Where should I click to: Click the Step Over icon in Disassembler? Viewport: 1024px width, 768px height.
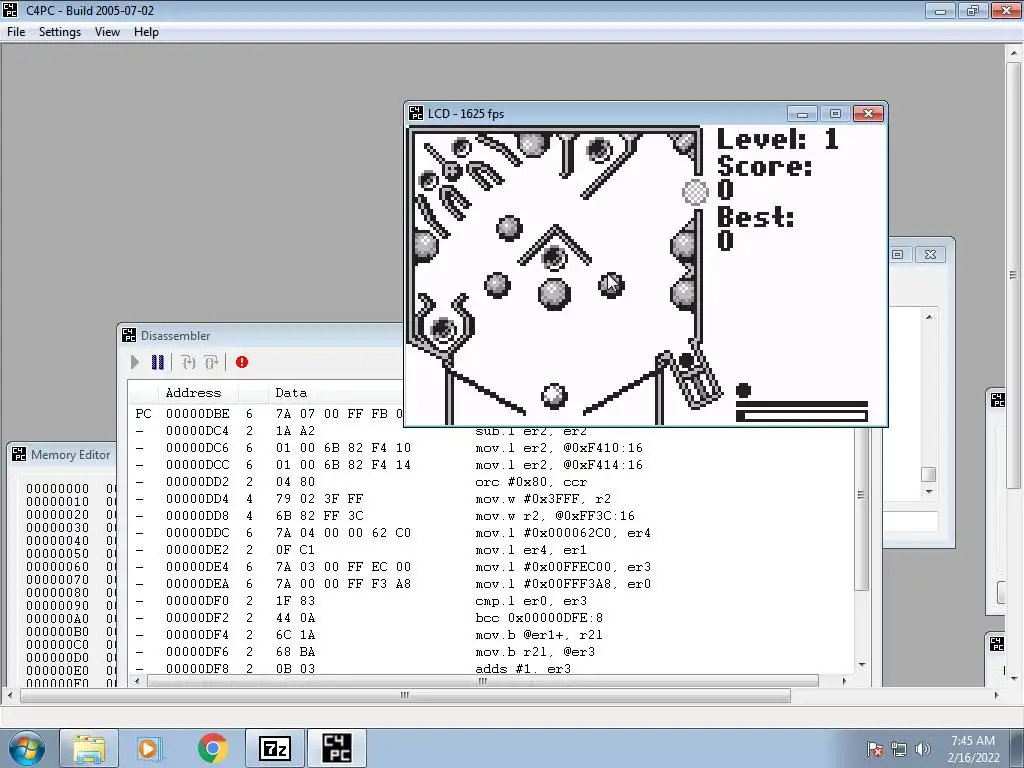point(211,362)
